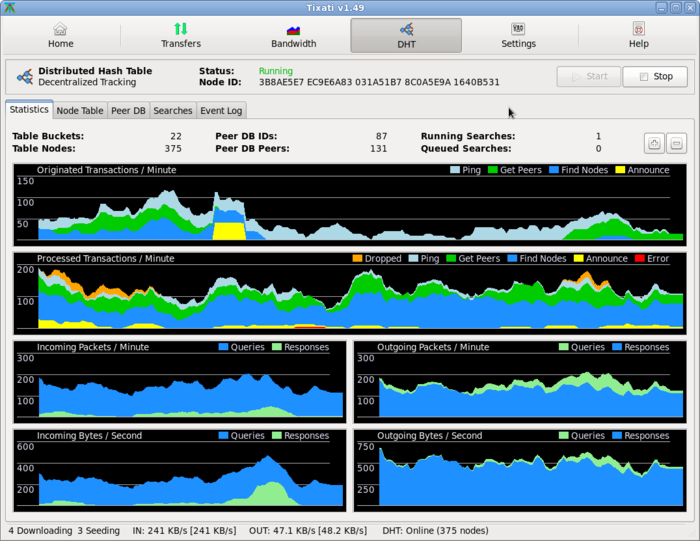Stop the DHT service
Image resolution: width=700 pixels, height=541 pixels.
click(x=655, y=77)
